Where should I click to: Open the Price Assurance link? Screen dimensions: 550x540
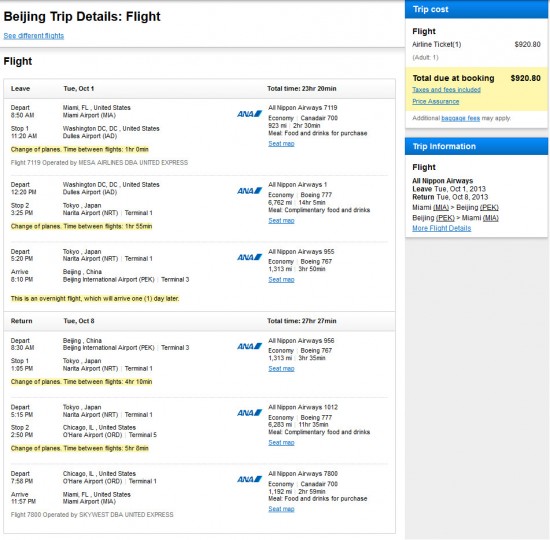(436, 101)
